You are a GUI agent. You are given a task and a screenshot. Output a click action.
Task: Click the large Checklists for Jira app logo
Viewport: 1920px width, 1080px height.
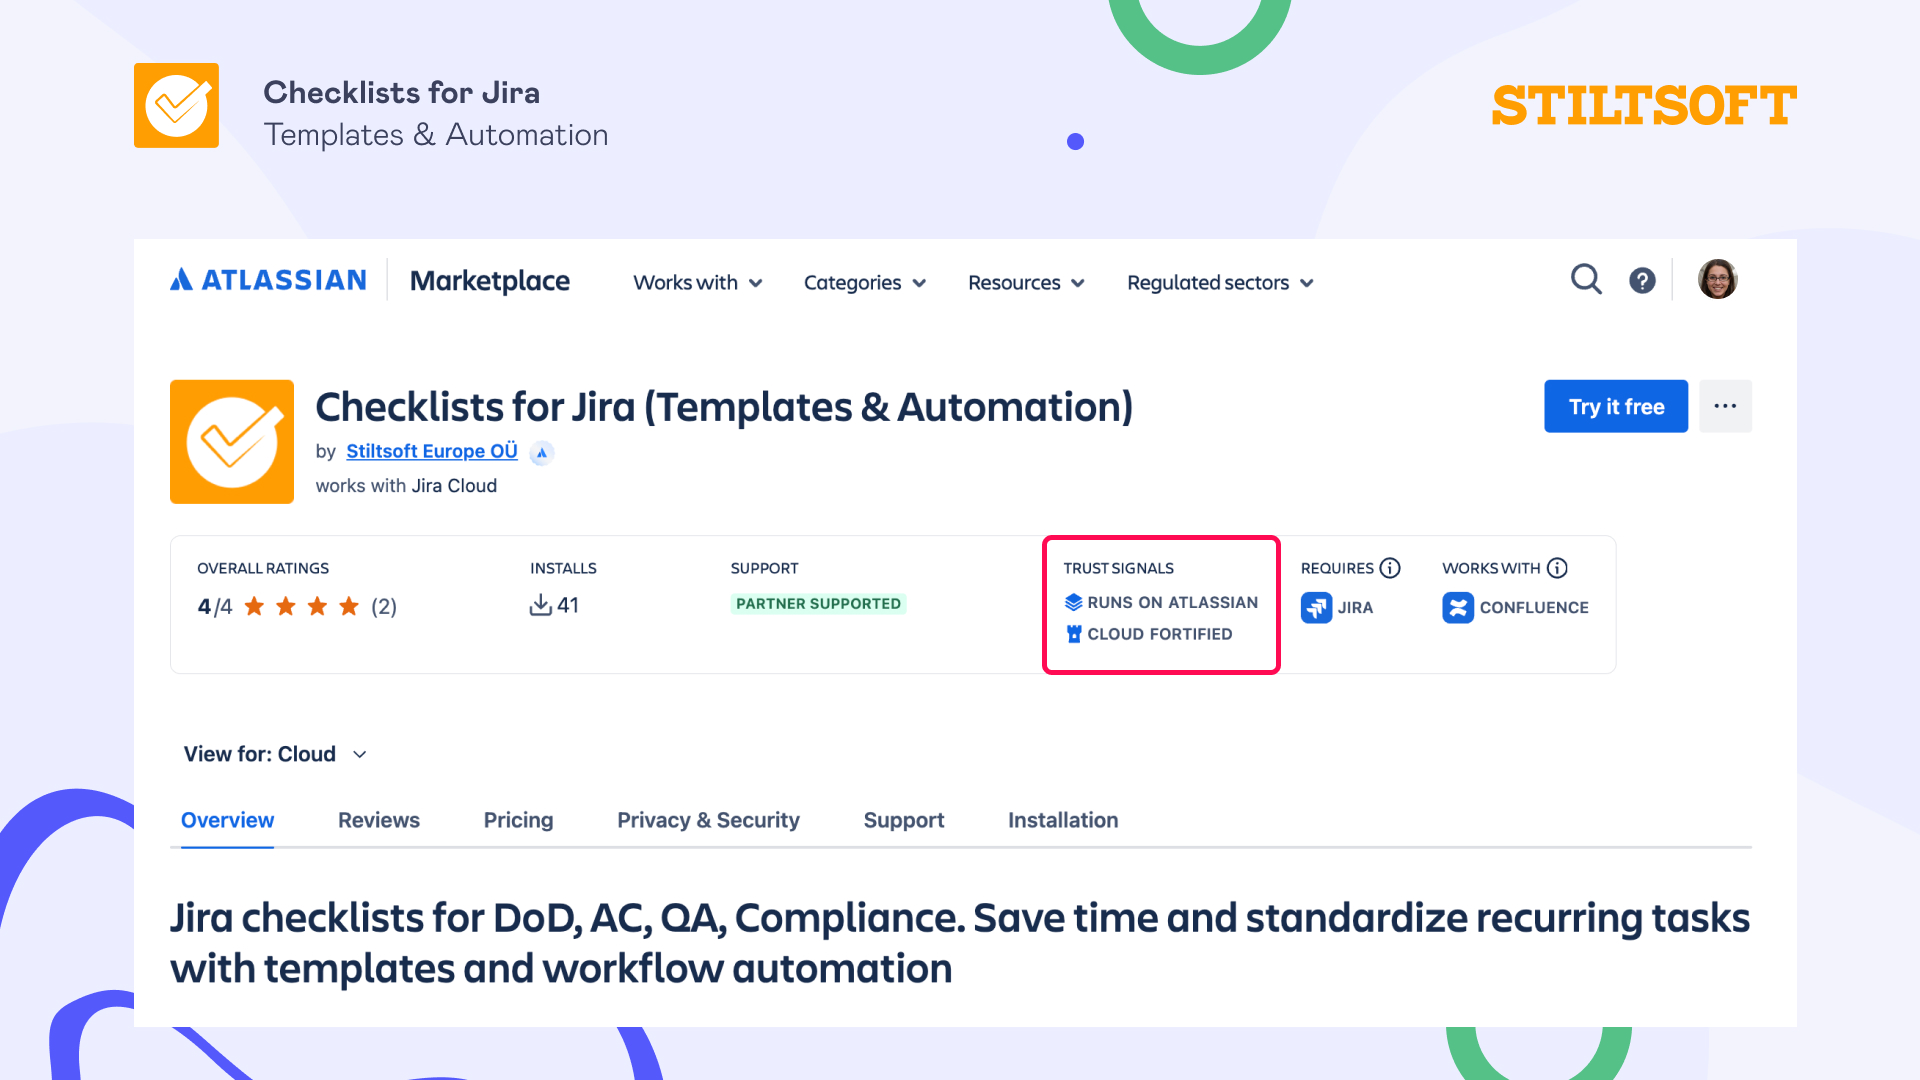point(232,441)
